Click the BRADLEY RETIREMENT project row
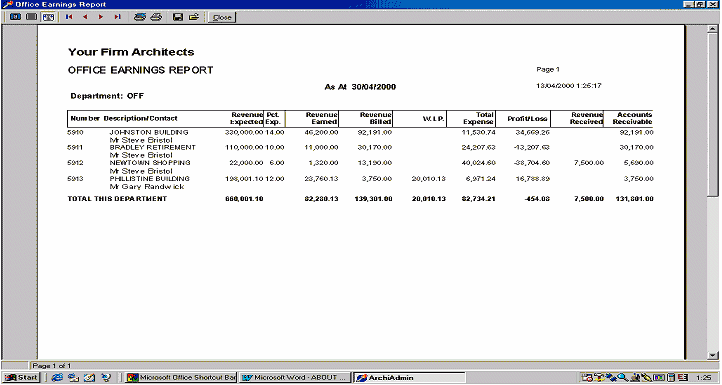 [x=360, y=147]
